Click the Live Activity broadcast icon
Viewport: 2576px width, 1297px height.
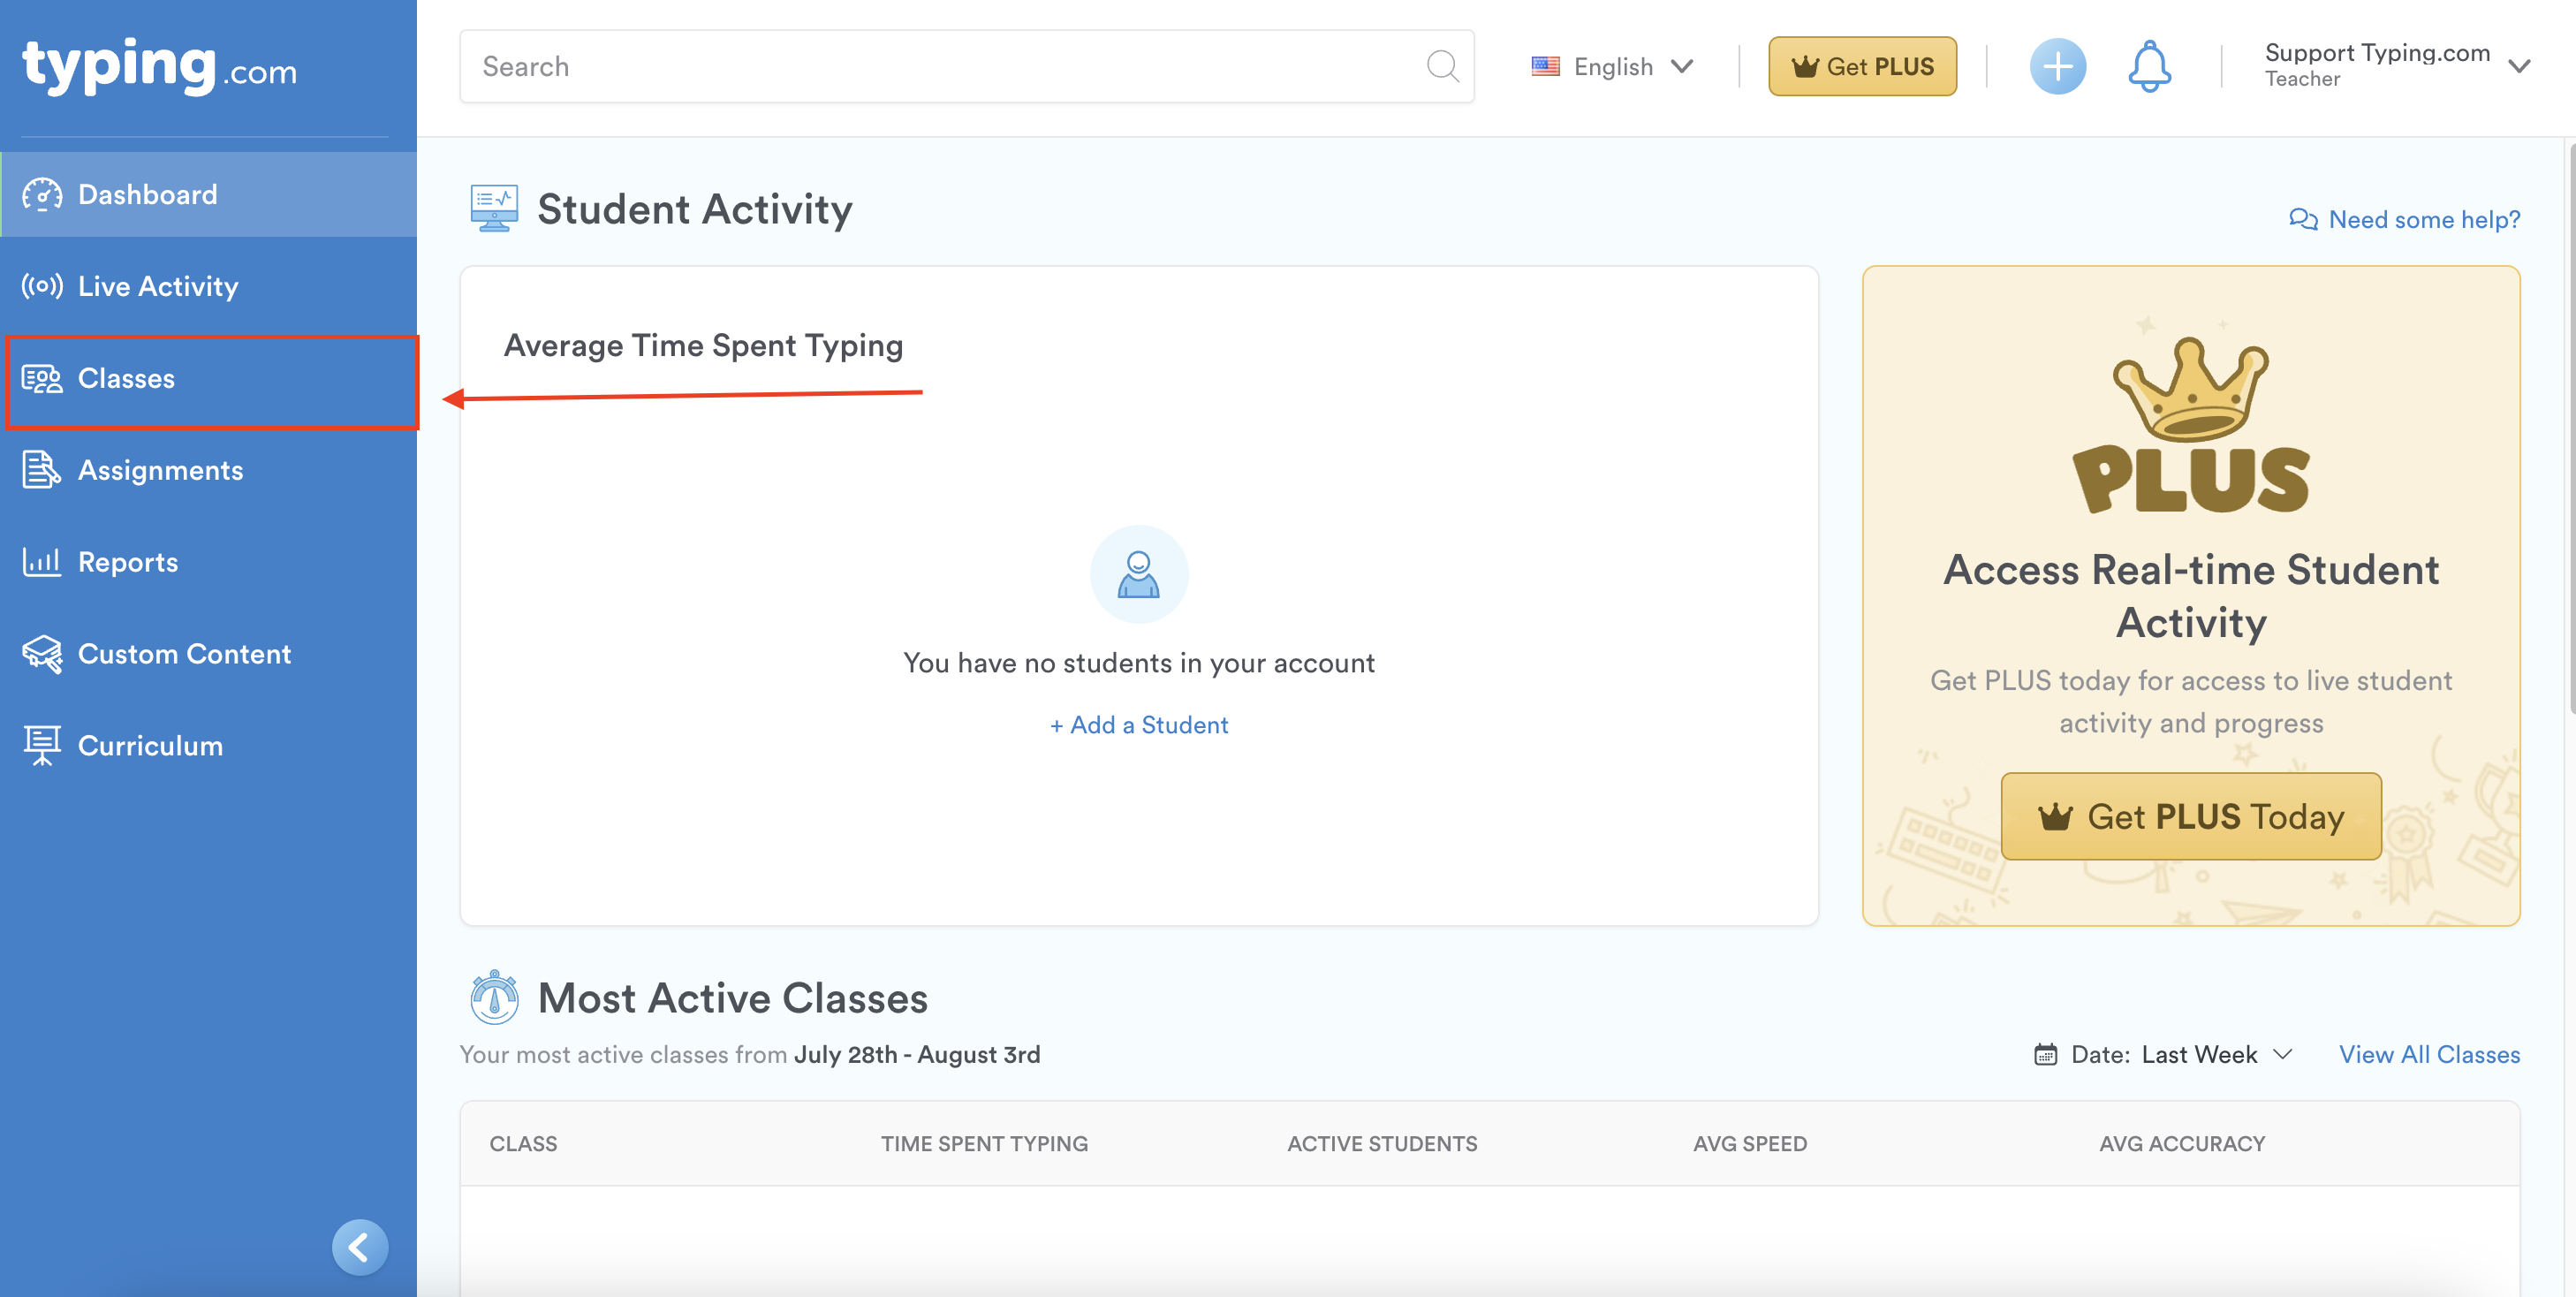[x=42, y=286]
